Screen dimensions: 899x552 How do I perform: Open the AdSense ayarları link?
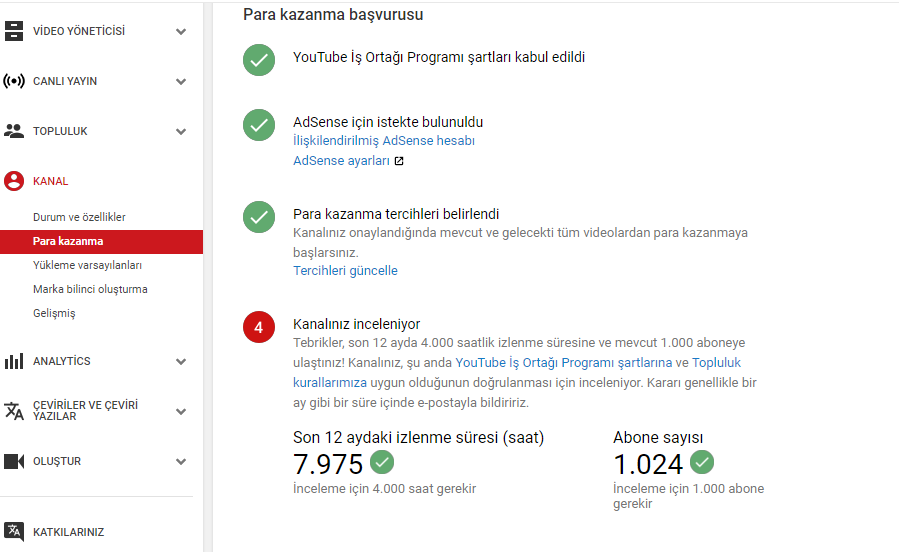click(x=341, y=160)
